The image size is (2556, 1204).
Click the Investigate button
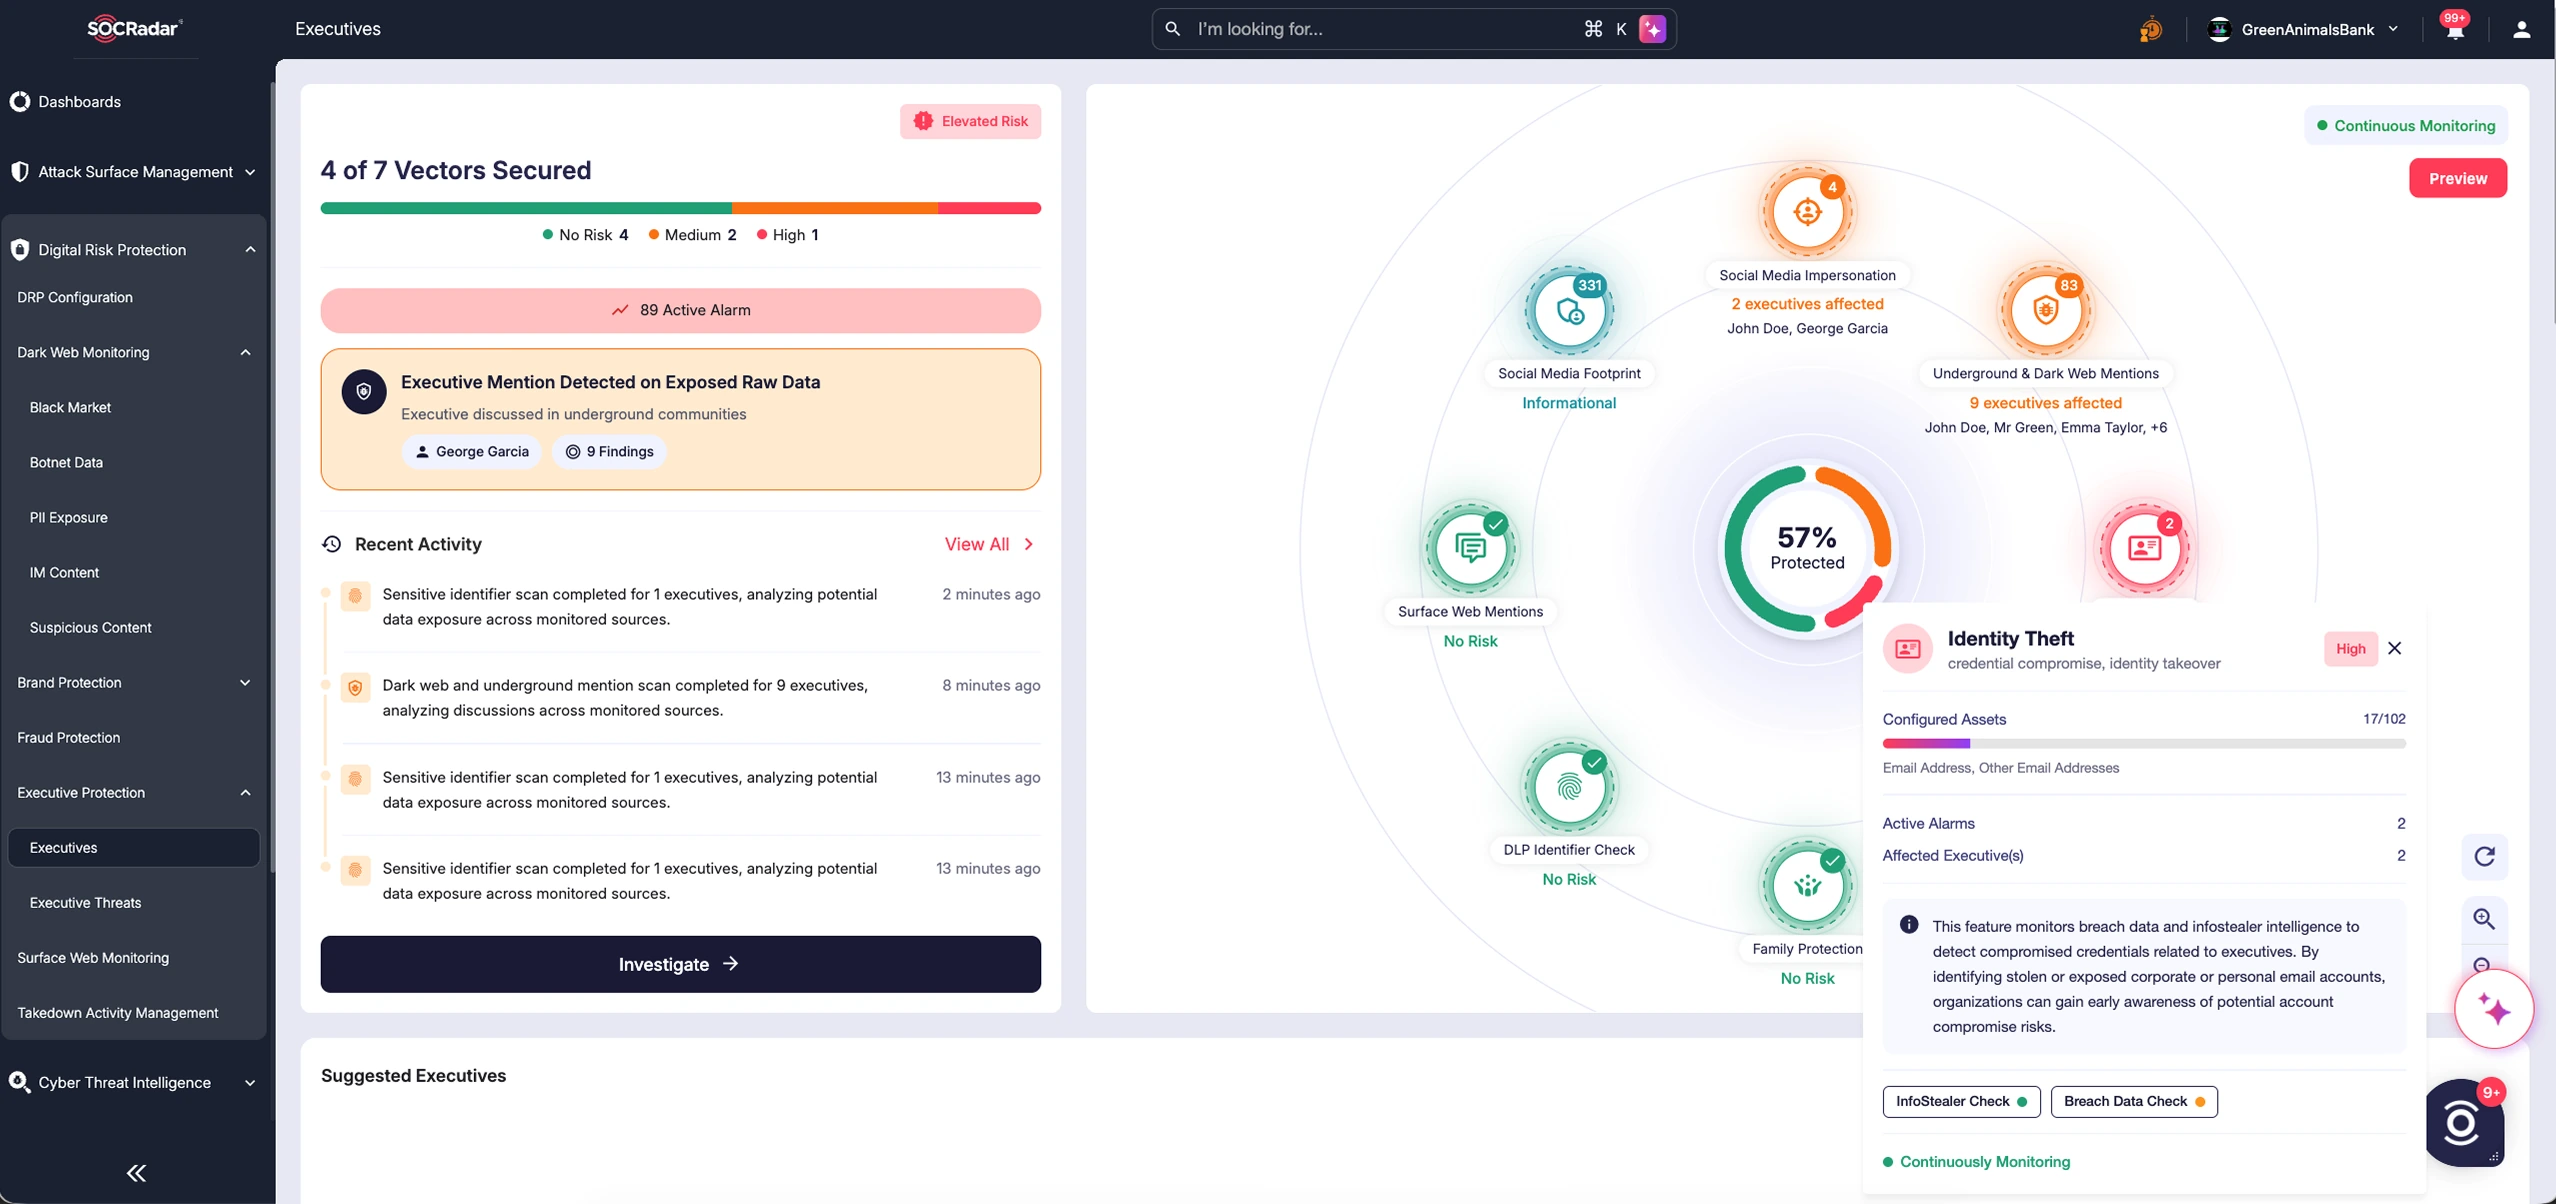680,964
